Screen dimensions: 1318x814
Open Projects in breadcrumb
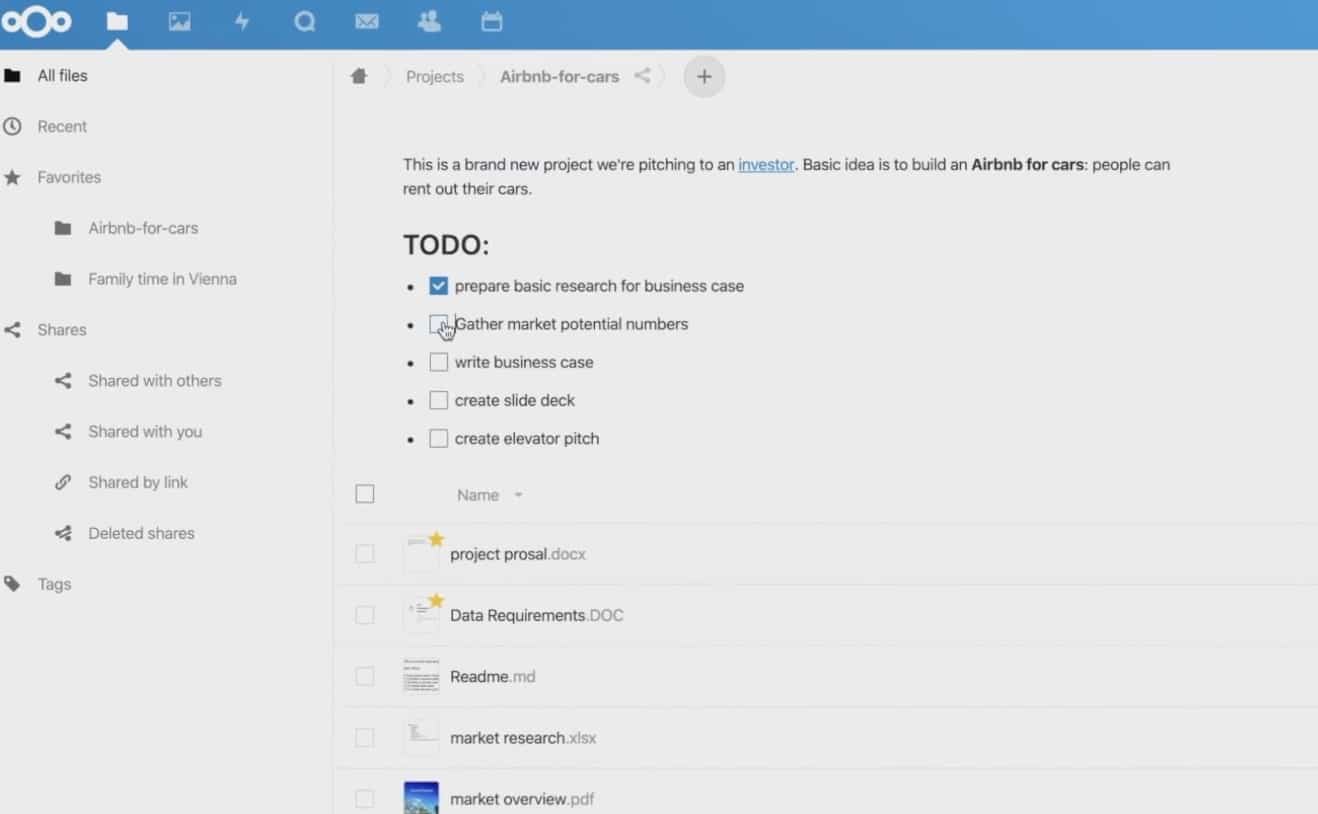(x=435, y=76)
